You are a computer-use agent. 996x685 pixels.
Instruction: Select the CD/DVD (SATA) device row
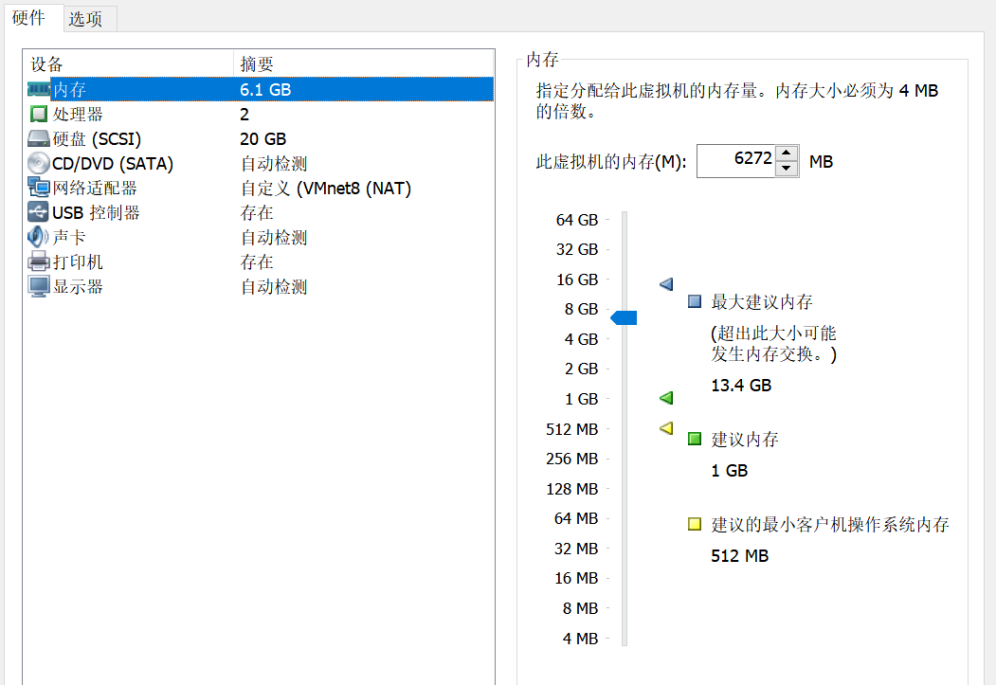click(259, 163)
